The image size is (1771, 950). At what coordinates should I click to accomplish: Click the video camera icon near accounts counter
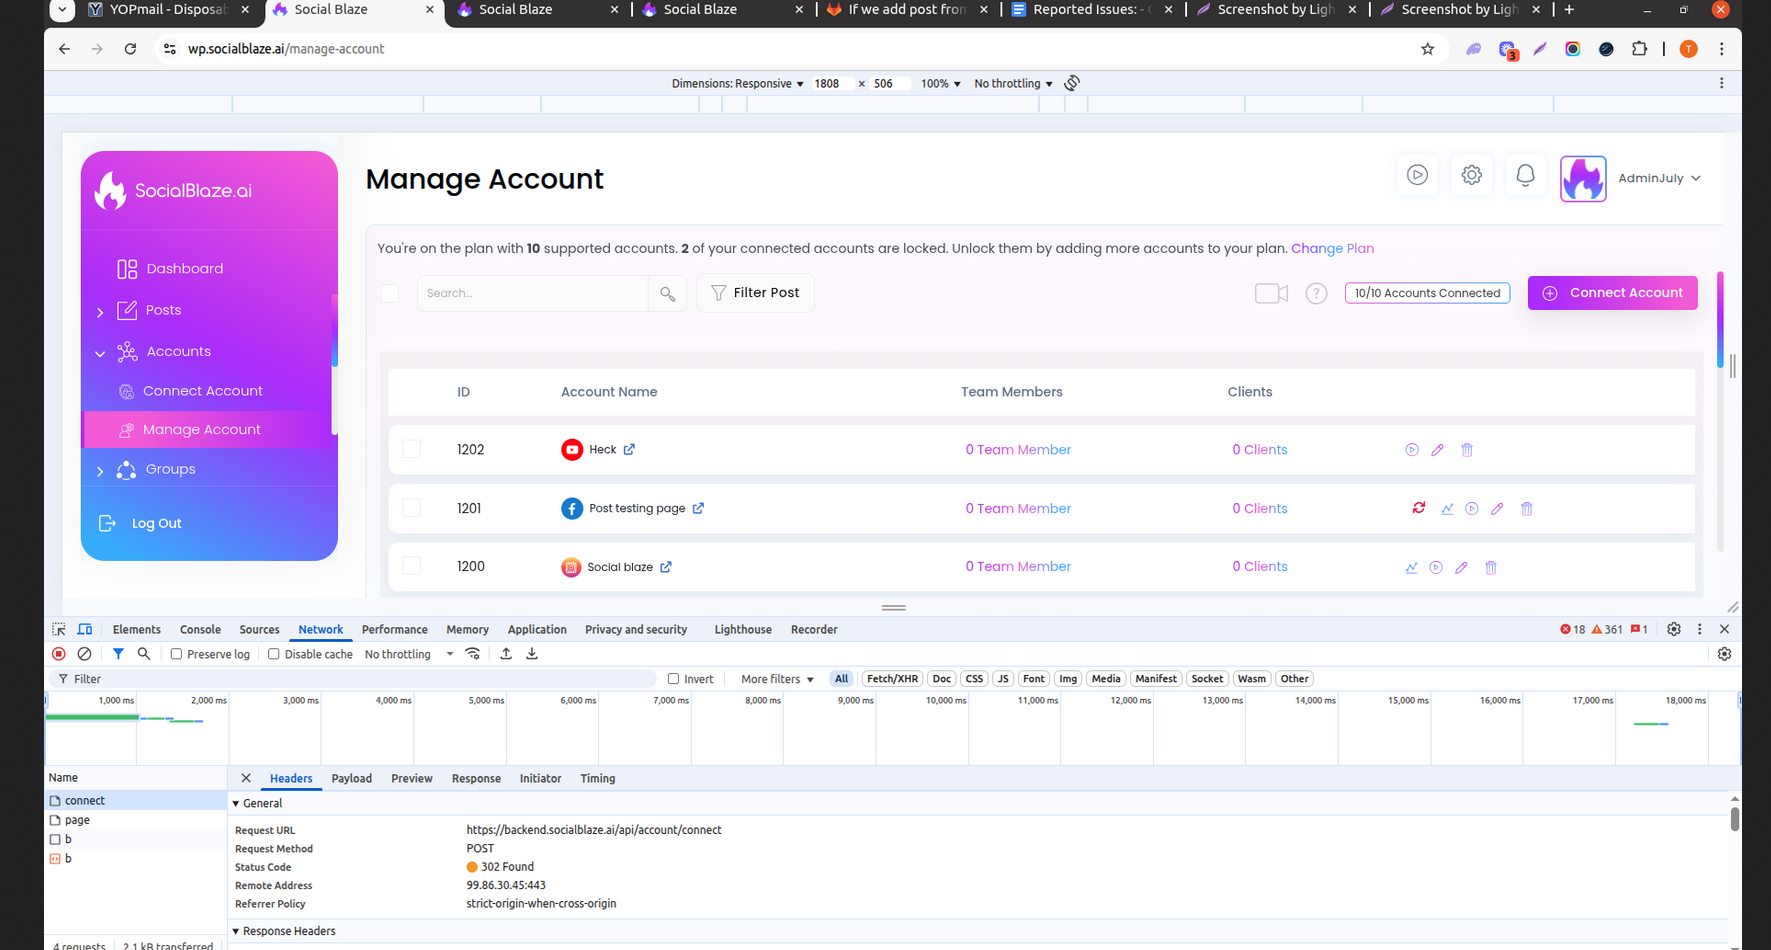pyautogui.click(x=1271, y=293)
